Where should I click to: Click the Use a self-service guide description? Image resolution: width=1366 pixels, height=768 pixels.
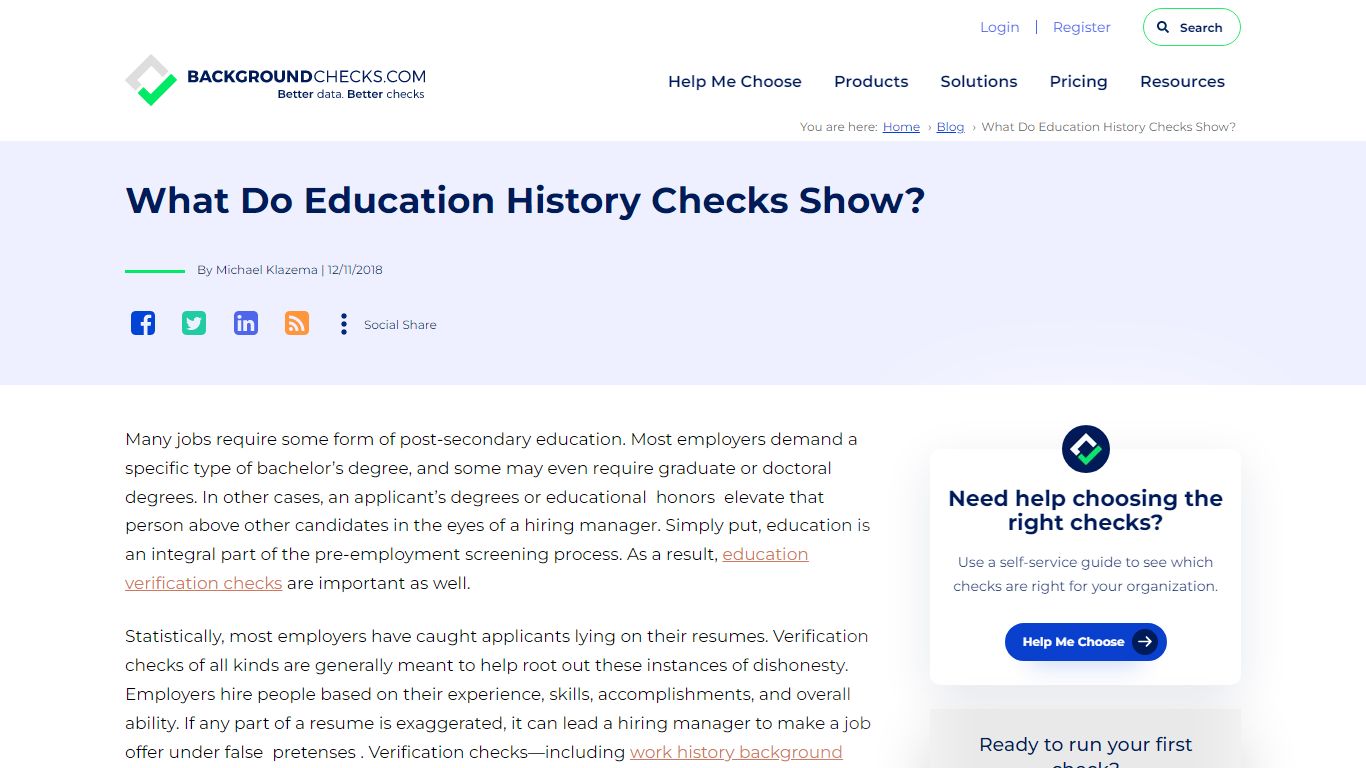(1086, 574)
